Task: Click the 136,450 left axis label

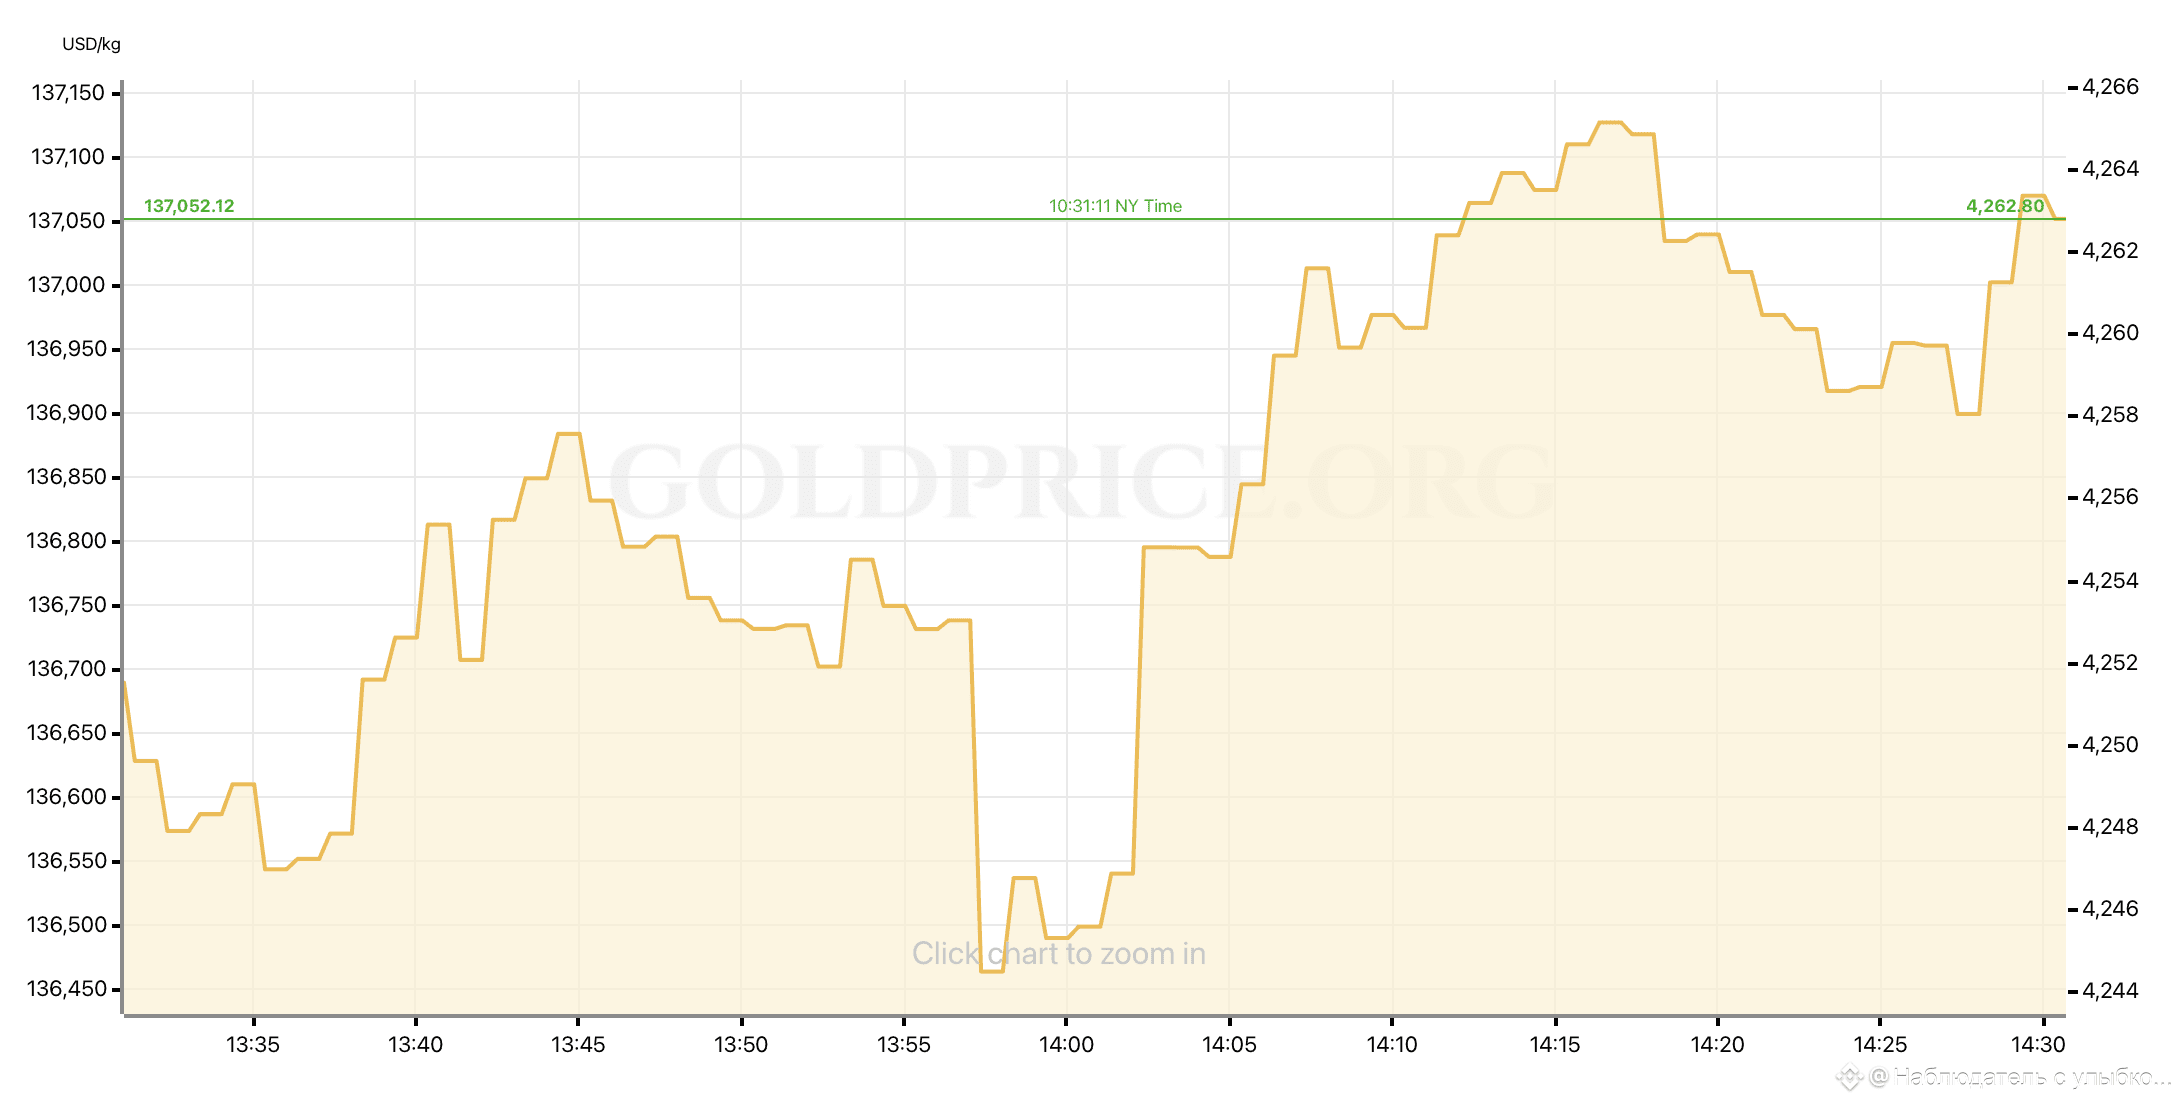Action: 66,989
